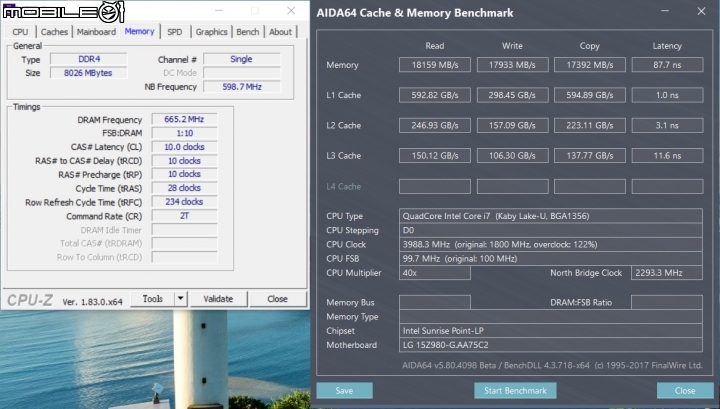Click the memory Size value 8026 MBytes
Viewport: 720px width, 409px height.
89,73
